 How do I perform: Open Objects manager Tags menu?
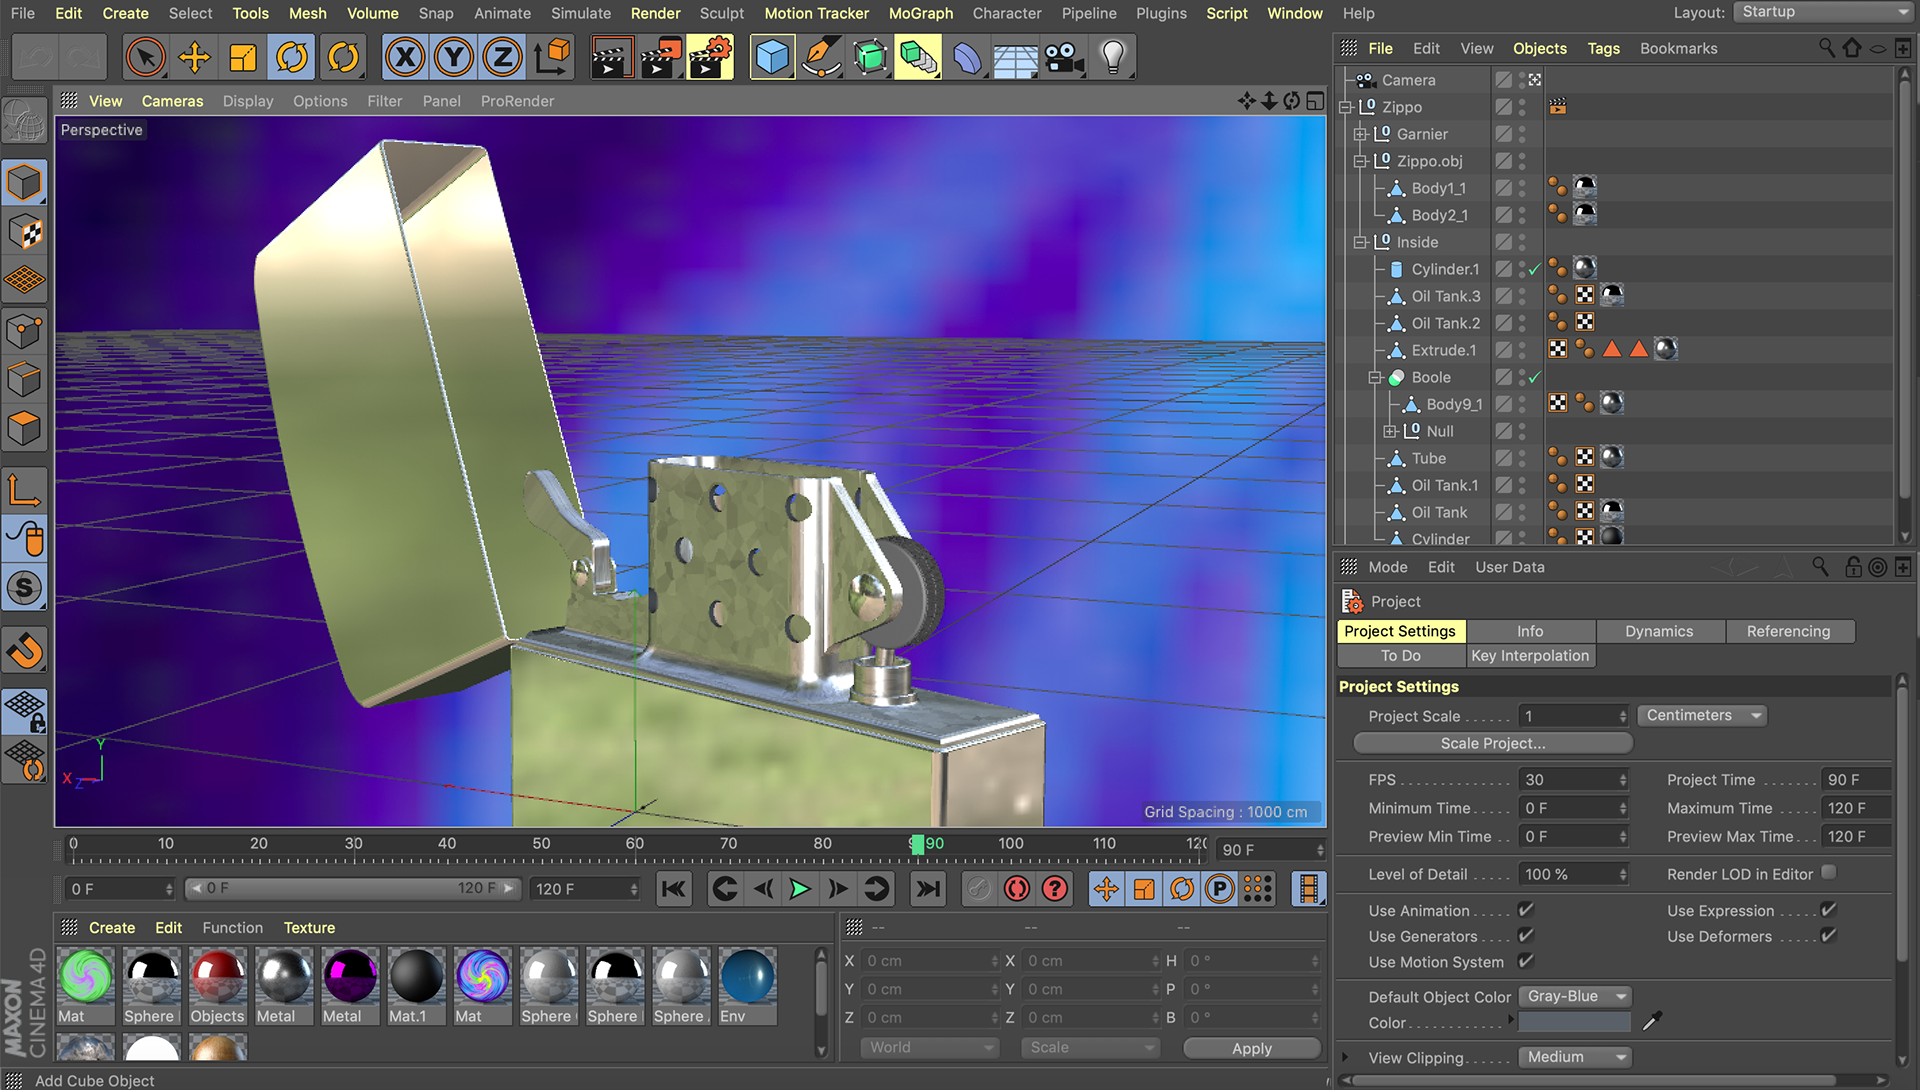point(1603,48)
